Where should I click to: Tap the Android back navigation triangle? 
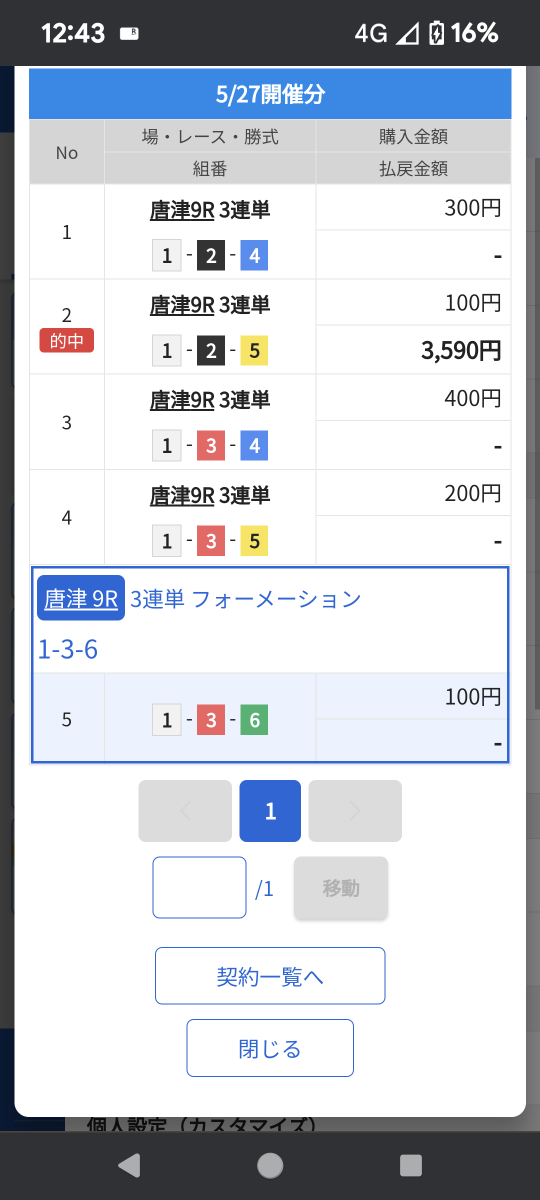(x=130, y=1165)
